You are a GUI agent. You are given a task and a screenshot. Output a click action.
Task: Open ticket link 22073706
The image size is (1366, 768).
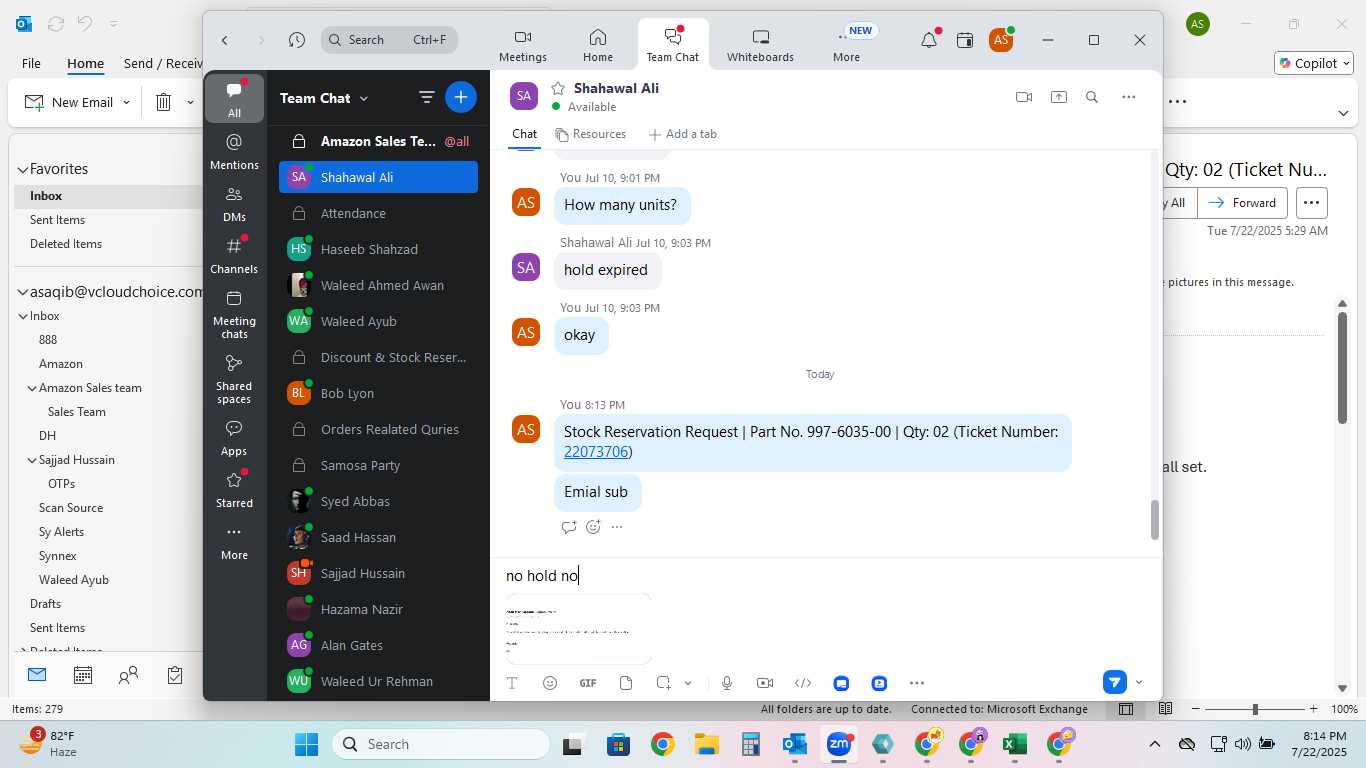point(596,452)
